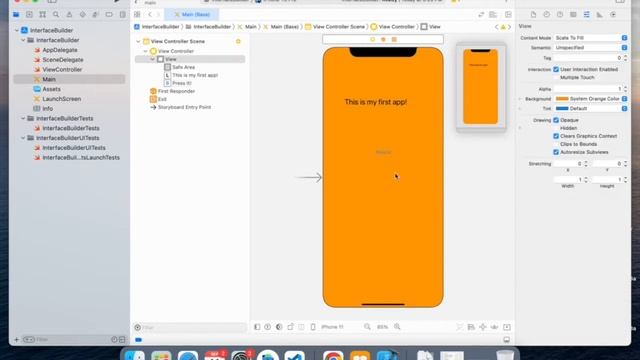Collapse the InterfaceBuilder project root
The width and height of the screenshot is (640, 360).
[x=17, y=30]
